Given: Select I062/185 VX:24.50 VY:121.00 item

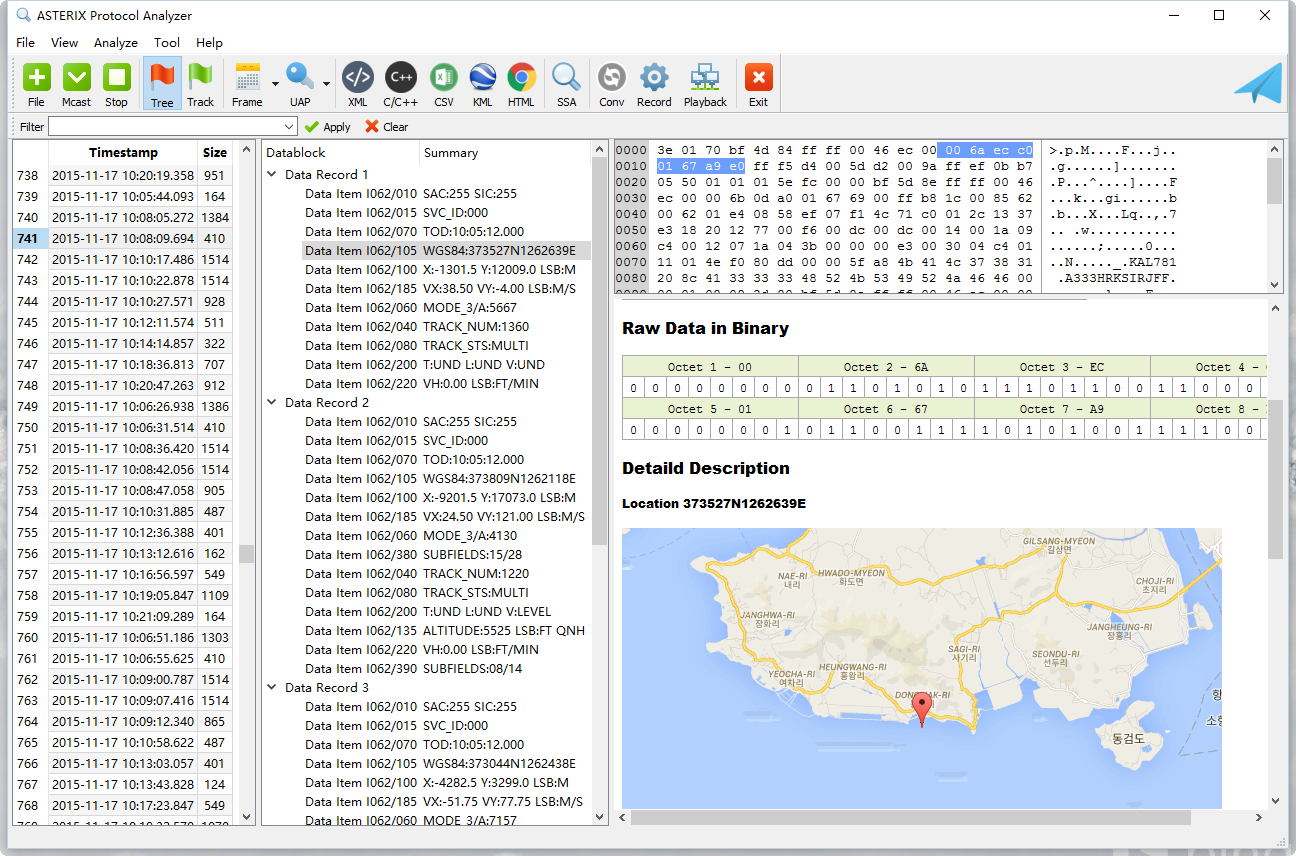Looking at the screenshot, I should click(445, 516).
